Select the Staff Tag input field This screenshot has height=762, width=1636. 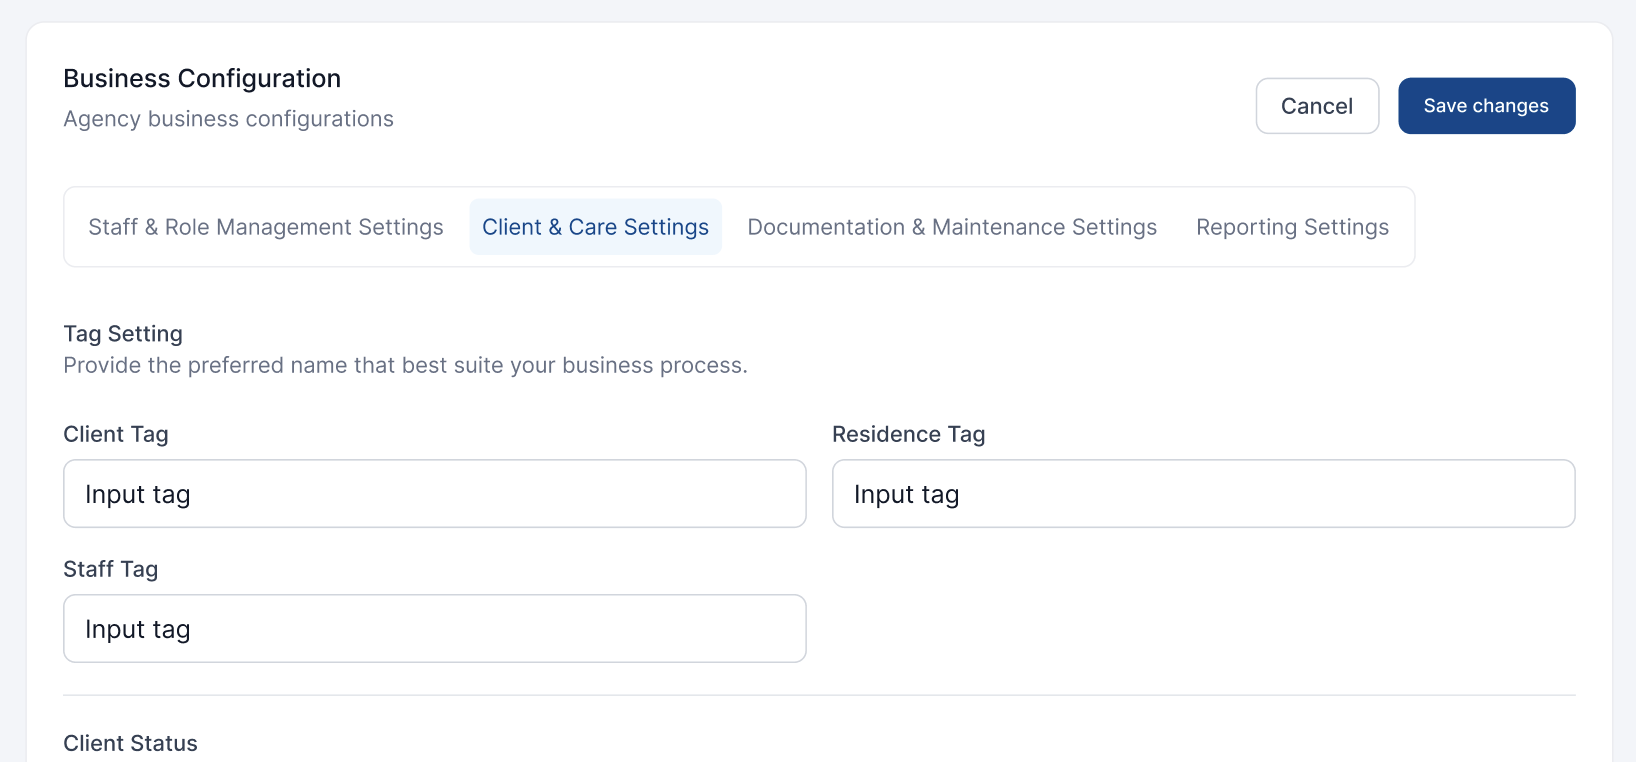pos(434,629)
